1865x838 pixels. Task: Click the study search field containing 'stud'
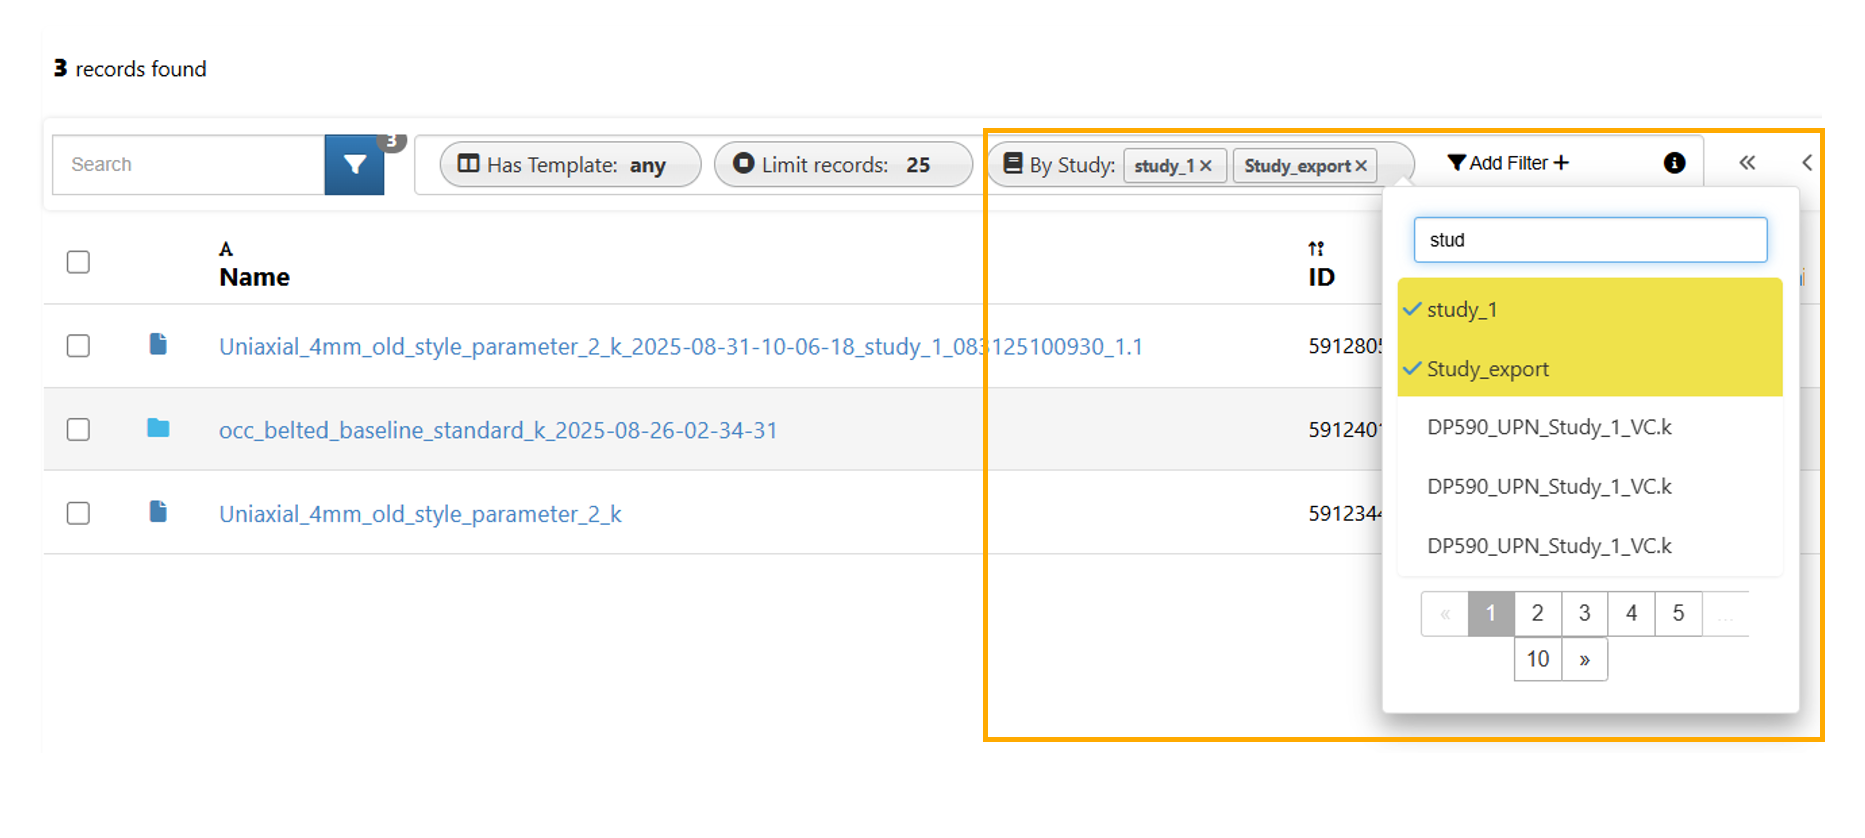(1590, 240)
